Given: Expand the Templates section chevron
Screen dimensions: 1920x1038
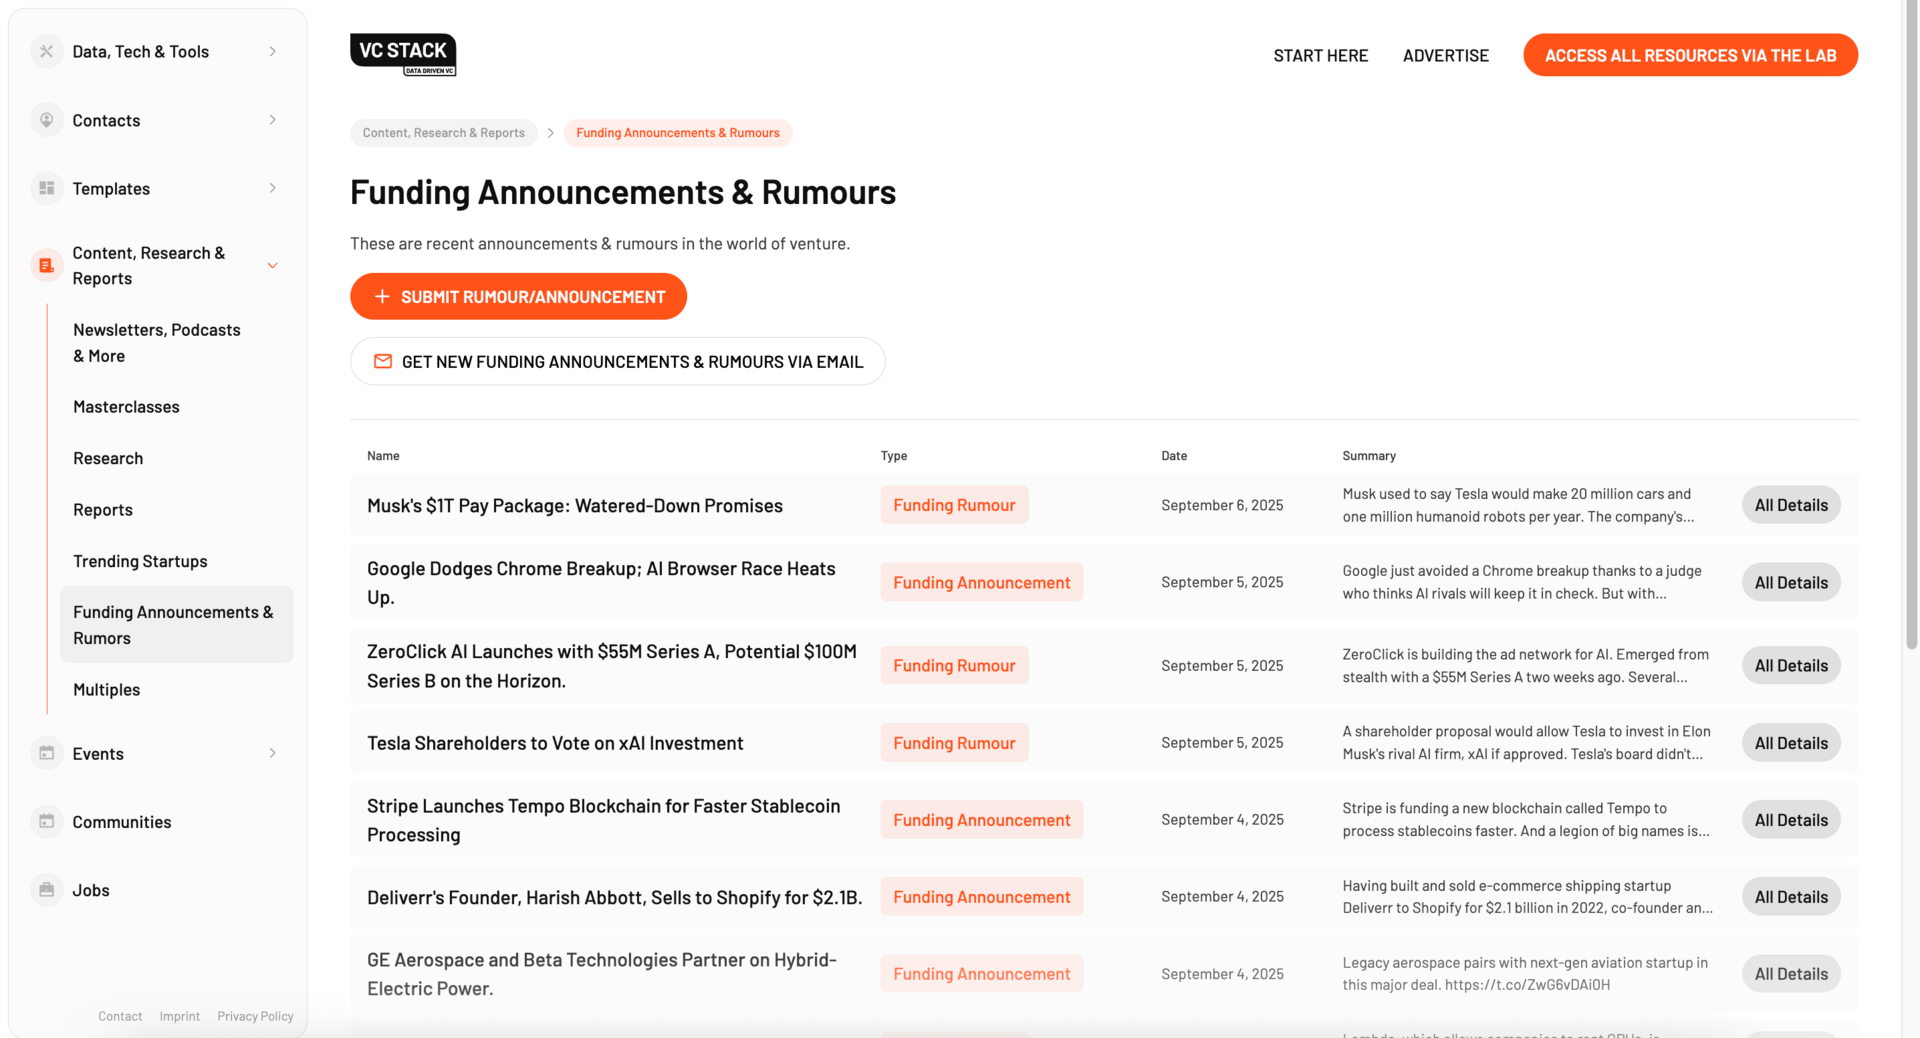Looking at the screenshot, I should click(x=272, y=188).
